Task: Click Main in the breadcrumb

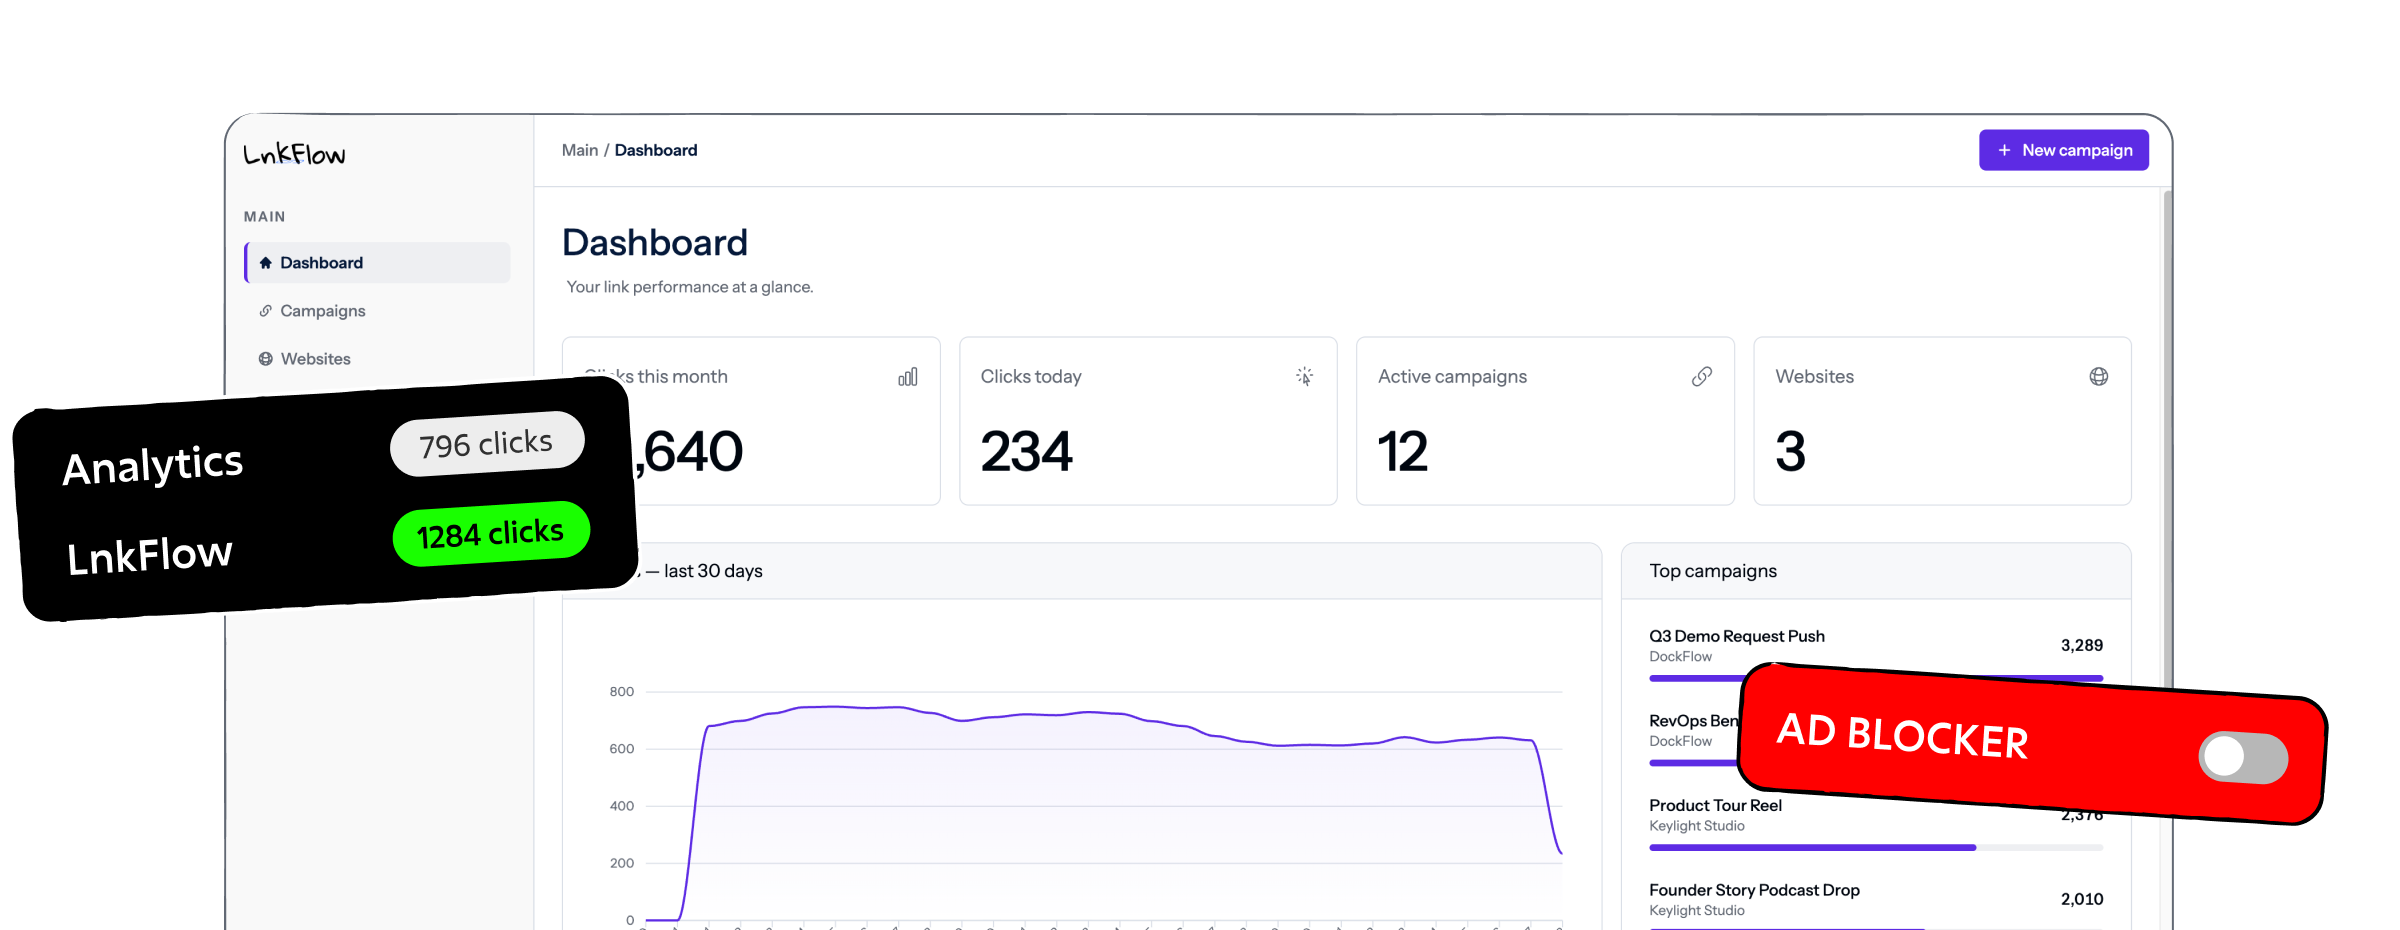Action: [580, 150]
